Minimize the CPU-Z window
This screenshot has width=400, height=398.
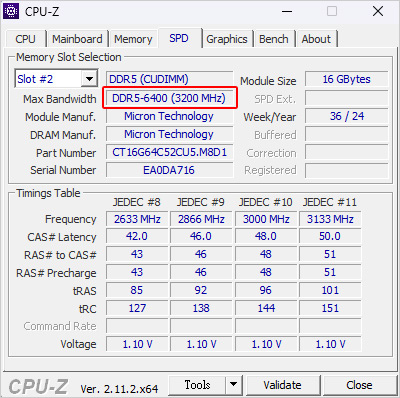click(x=287, y=11)
